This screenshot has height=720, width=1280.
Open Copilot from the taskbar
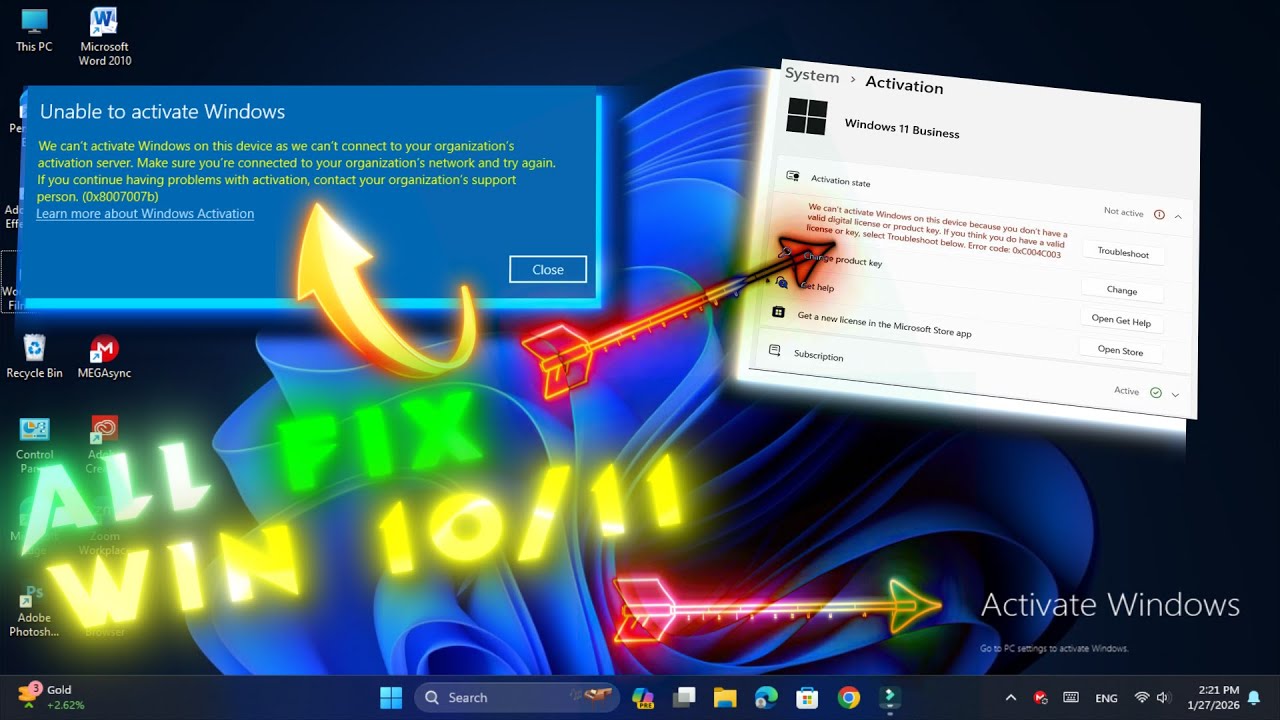[x=643, y=697]
